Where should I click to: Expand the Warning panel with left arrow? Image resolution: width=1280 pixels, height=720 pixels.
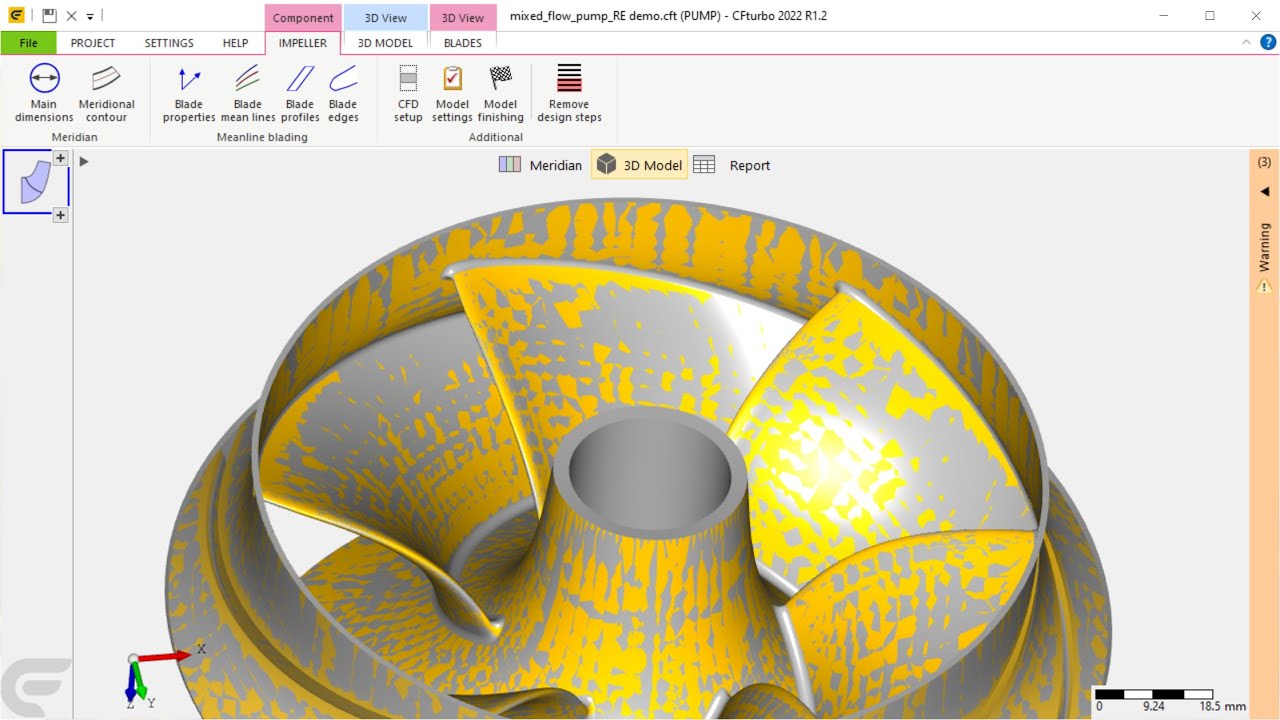(x=1264, y=191)
